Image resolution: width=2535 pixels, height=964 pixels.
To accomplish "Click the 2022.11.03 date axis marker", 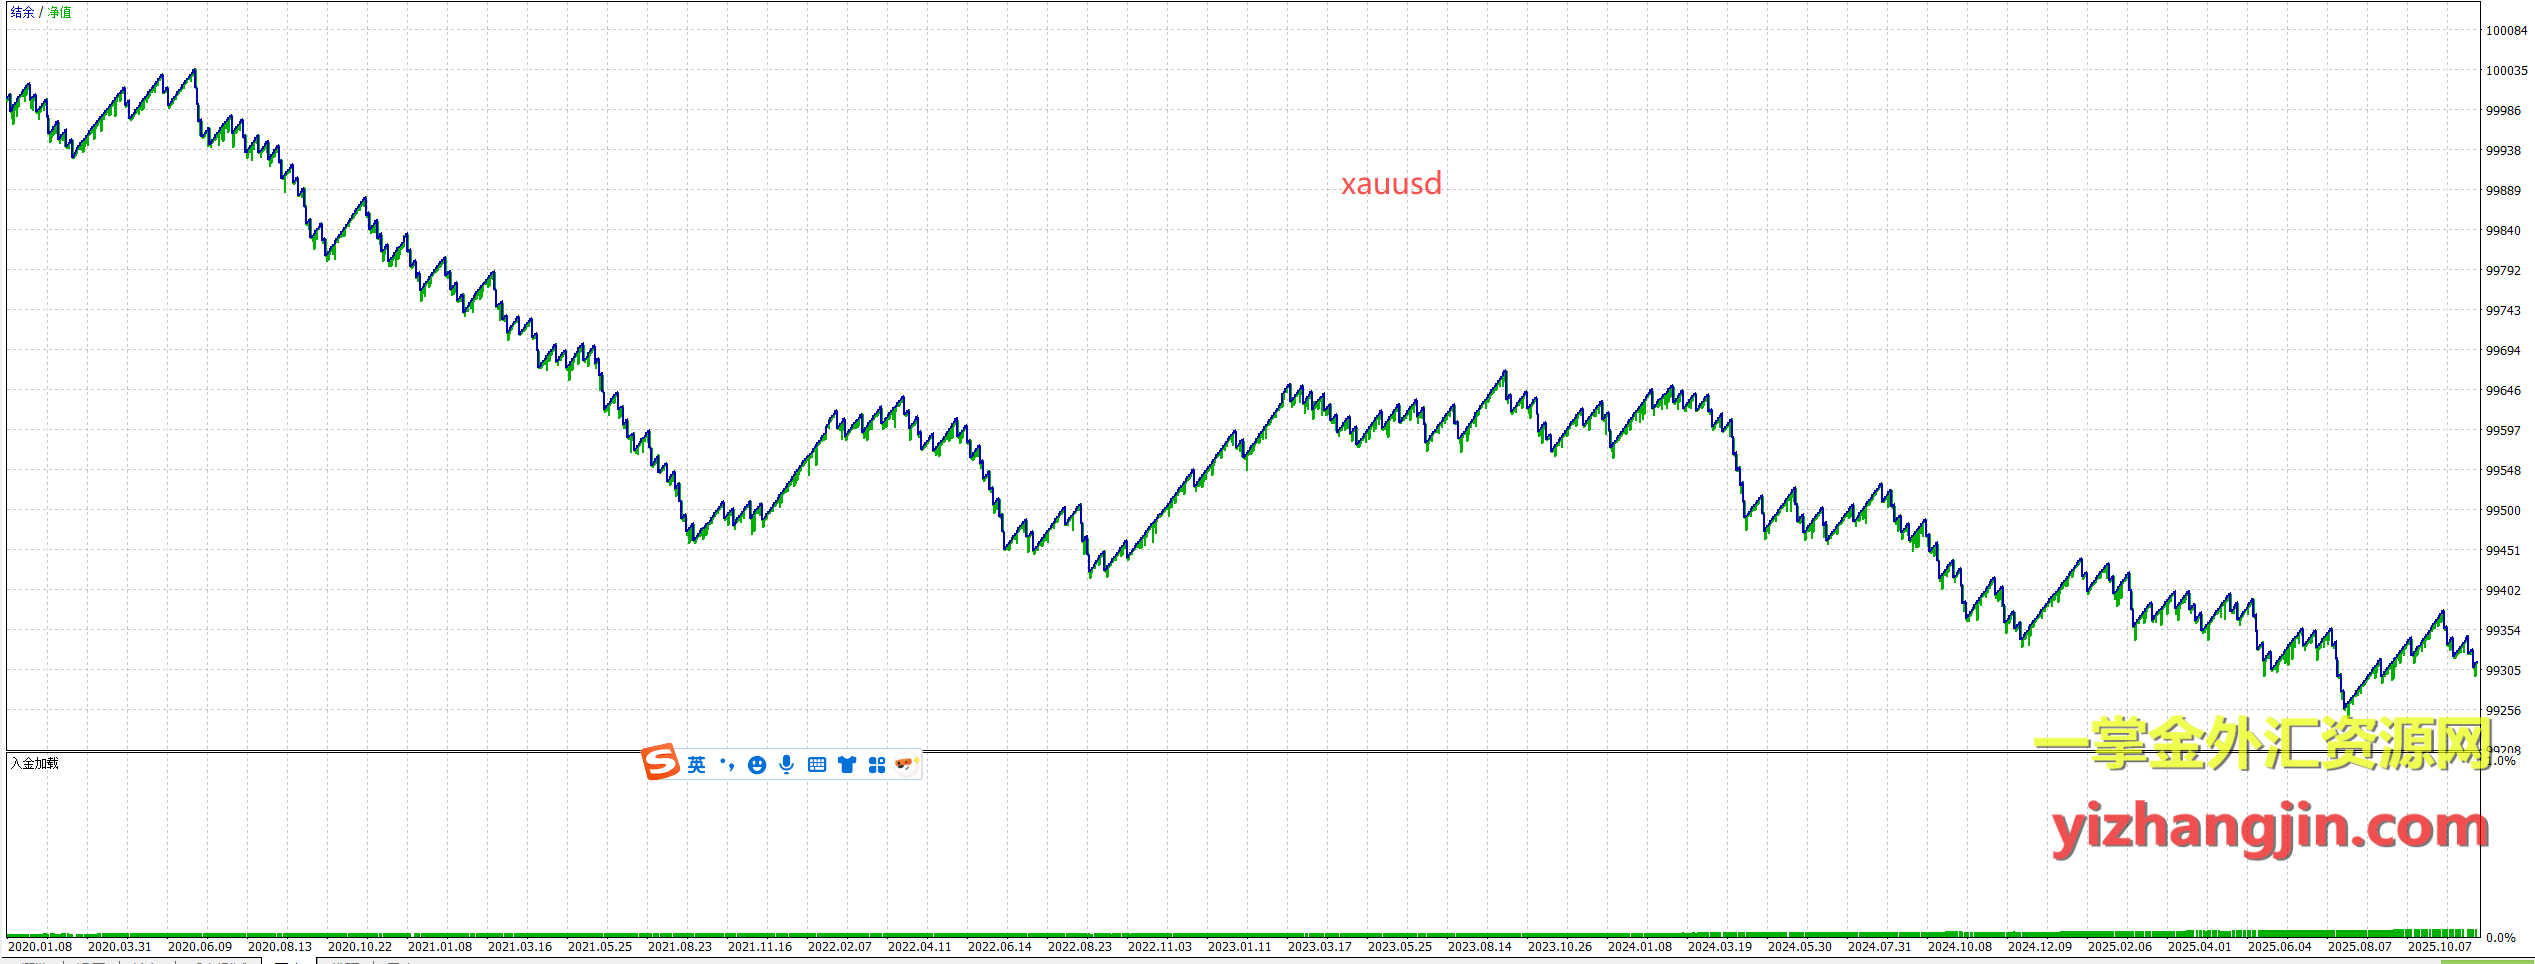I will click(x=1160, y=946).
